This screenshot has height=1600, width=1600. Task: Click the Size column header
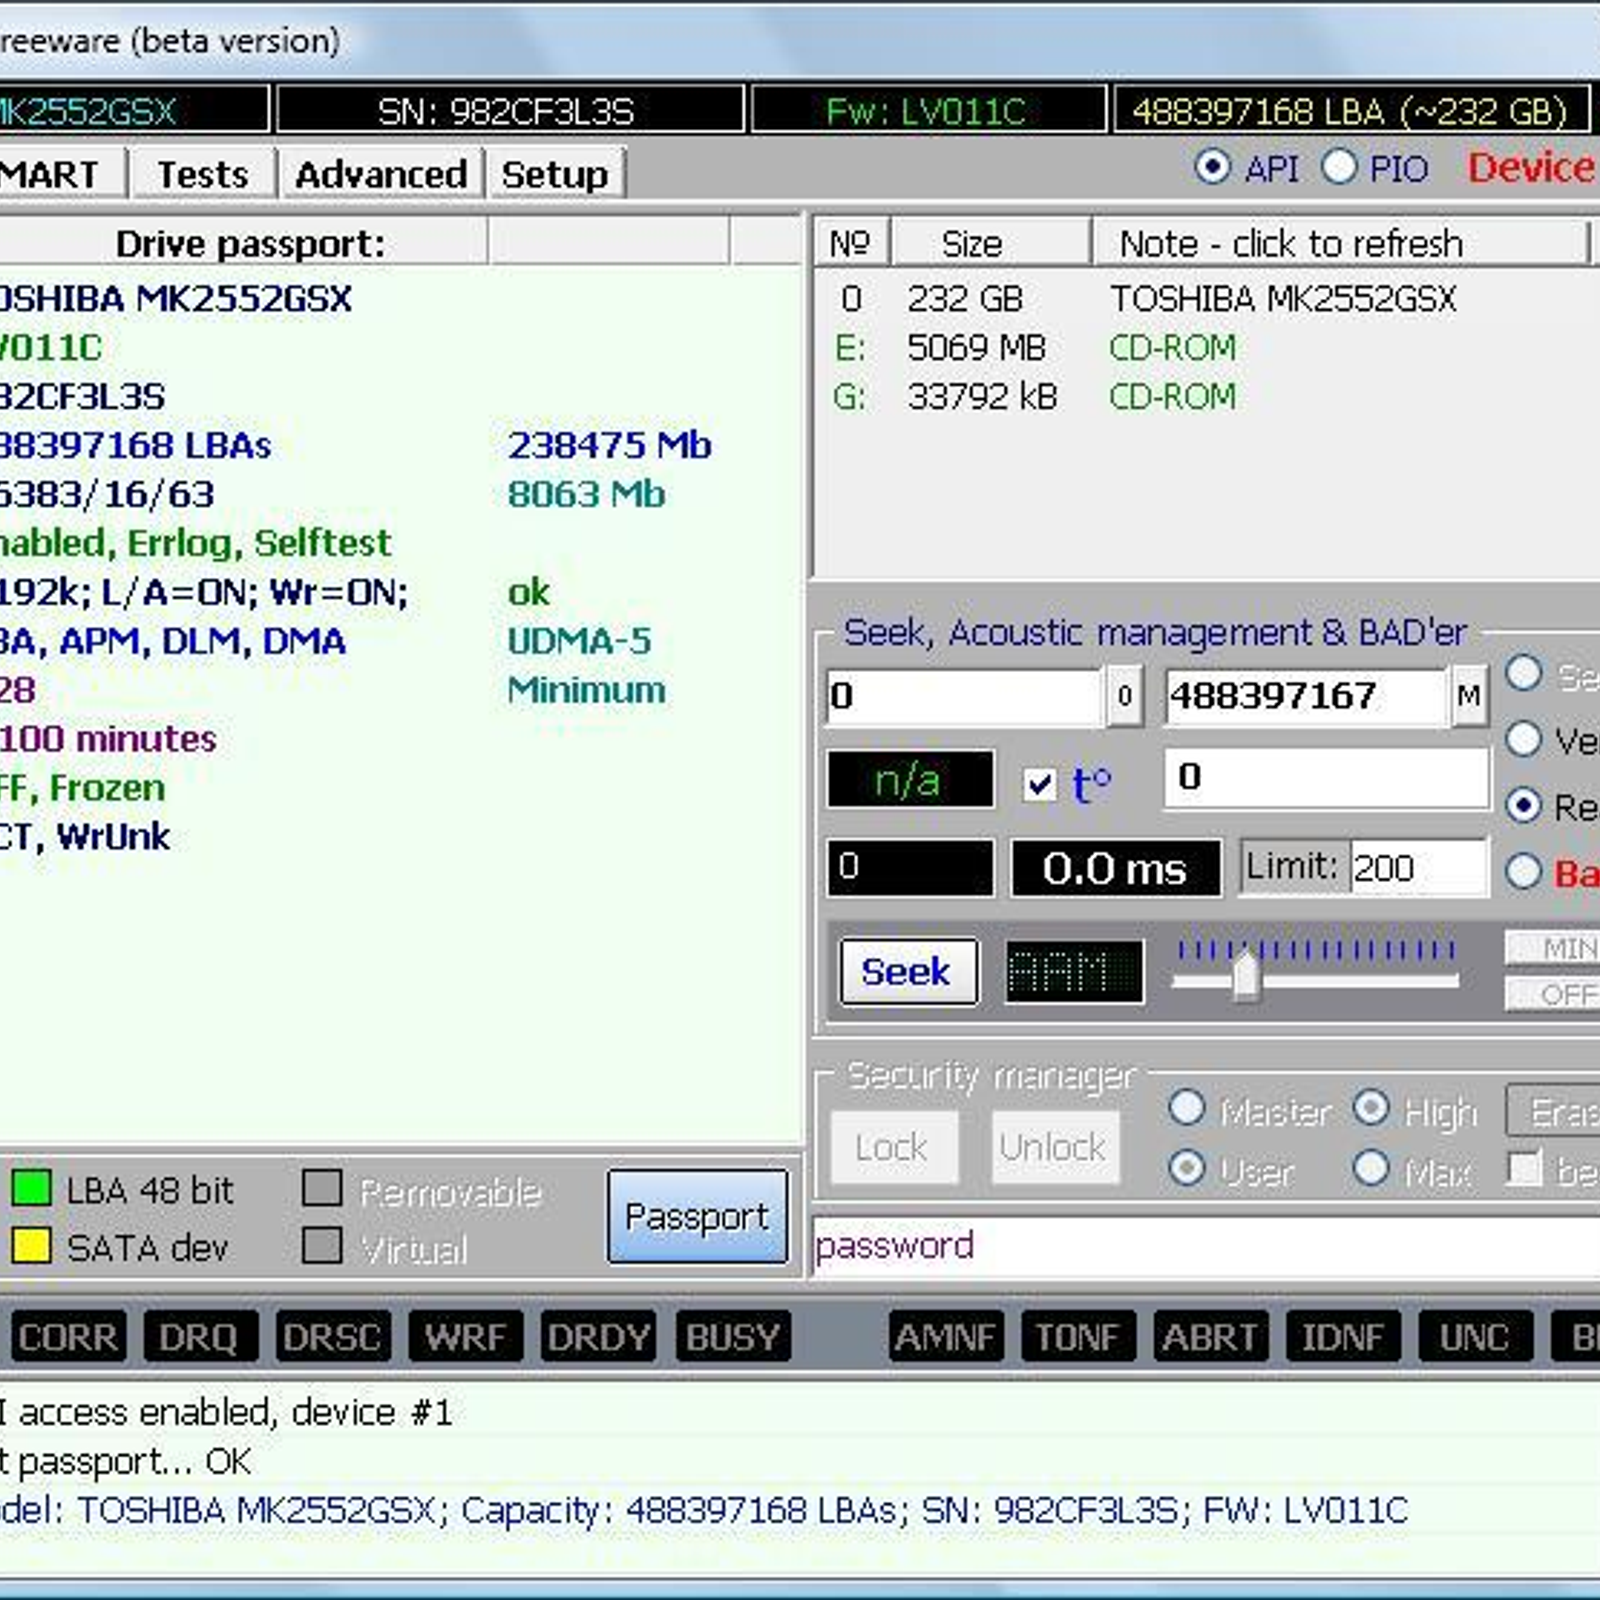pos(989,243)
